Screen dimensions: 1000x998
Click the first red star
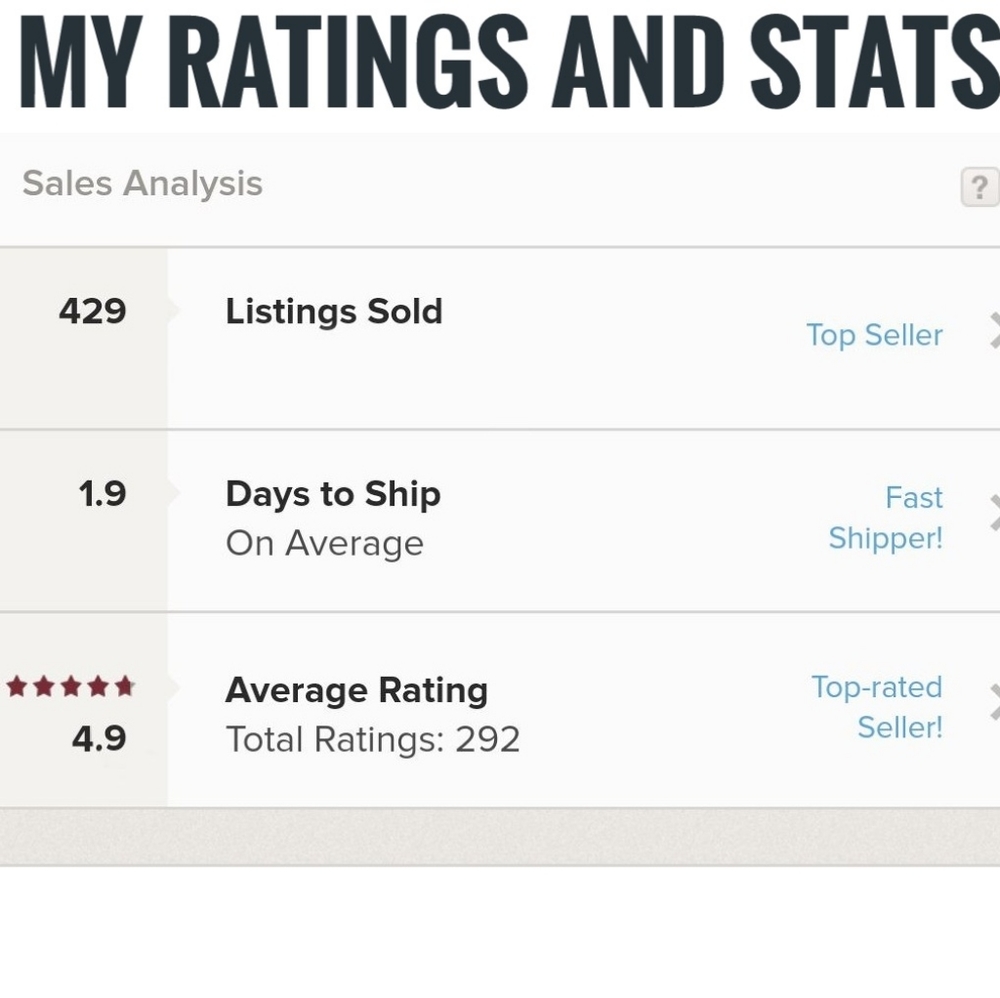[17, 686]
